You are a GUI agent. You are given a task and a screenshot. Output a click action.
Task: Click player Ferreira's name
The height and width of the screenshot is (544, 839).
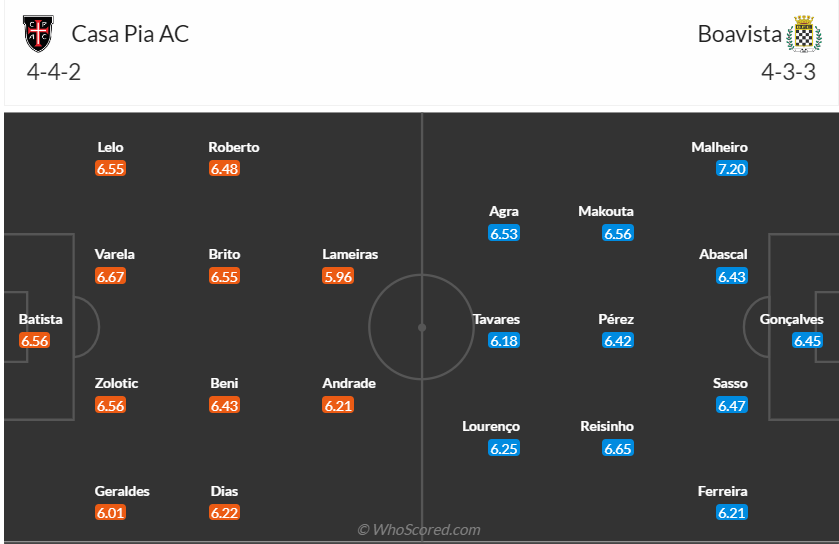723,491
